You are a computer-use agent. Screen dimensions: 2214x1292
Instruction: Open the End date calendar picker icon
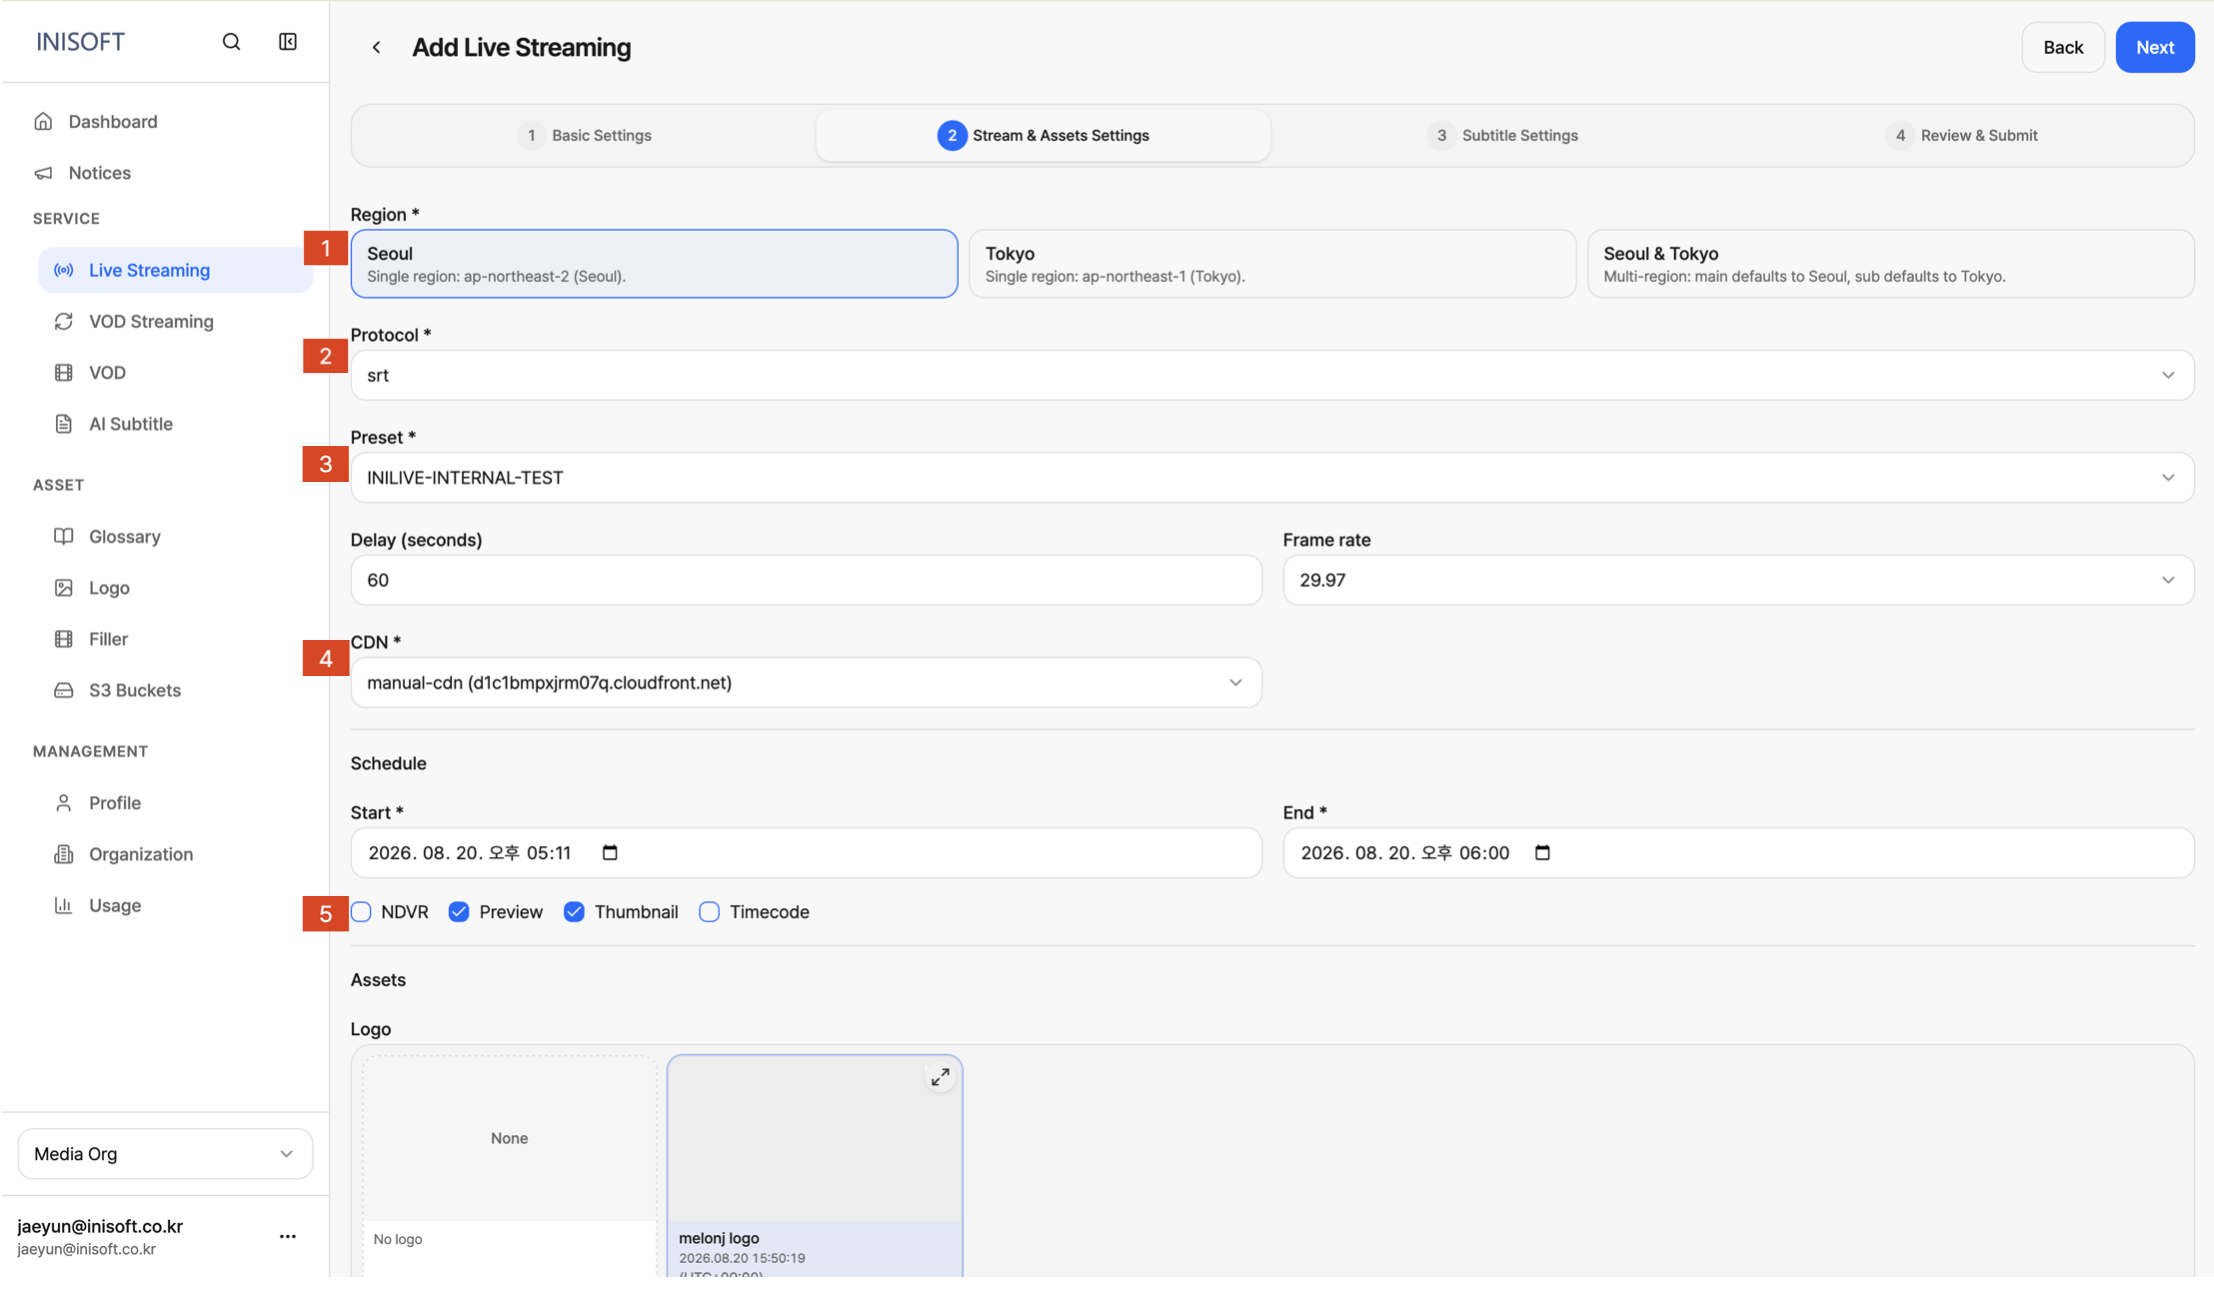[x=1542, y=853]
